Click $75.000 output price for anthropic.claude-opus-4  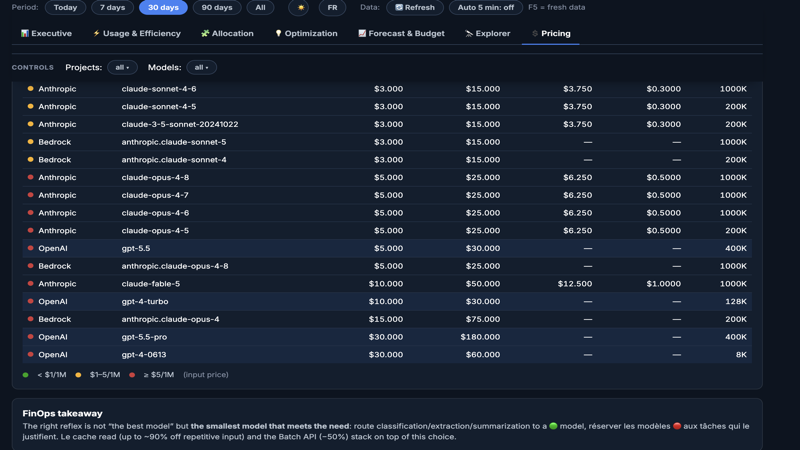pyautogui.click(x=483, y=319)
